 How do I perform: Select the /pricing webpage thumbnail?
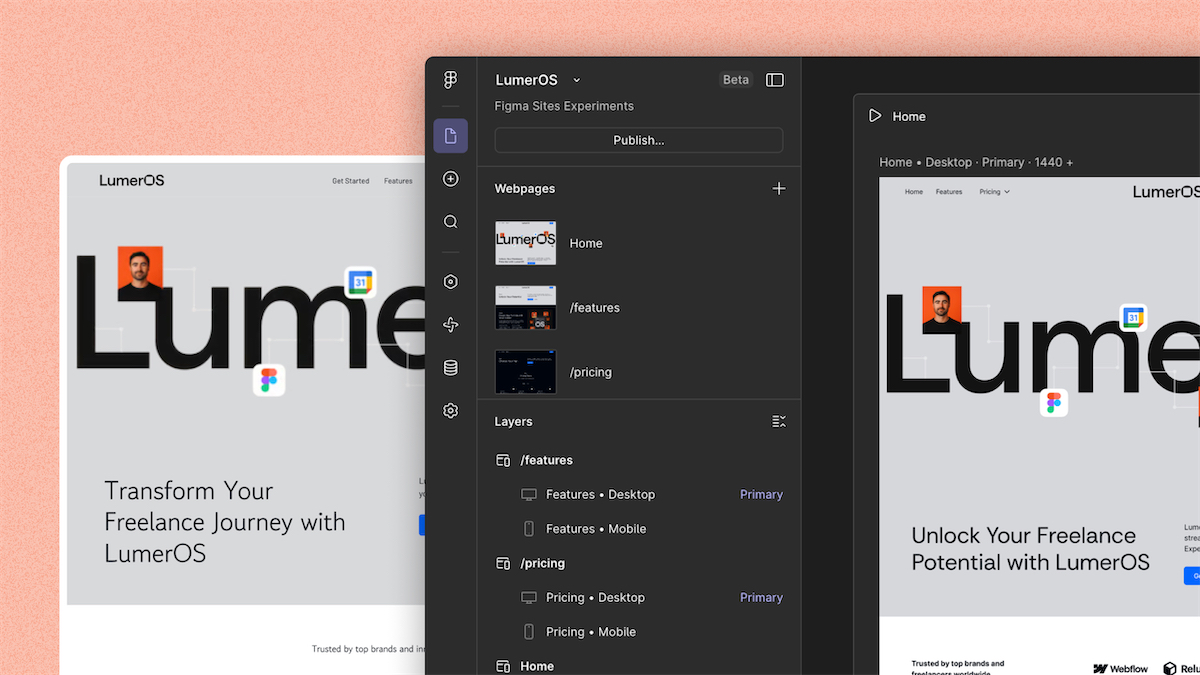pyautogui.click(x=526, y=372)
